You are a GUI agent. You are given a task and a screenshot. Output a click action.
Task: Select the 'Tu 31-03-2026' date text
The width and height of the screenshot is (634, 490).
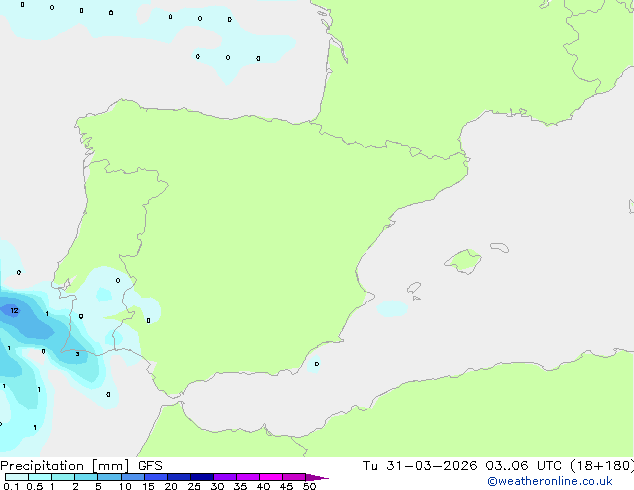pyautogui.click(x=420, y=466)
